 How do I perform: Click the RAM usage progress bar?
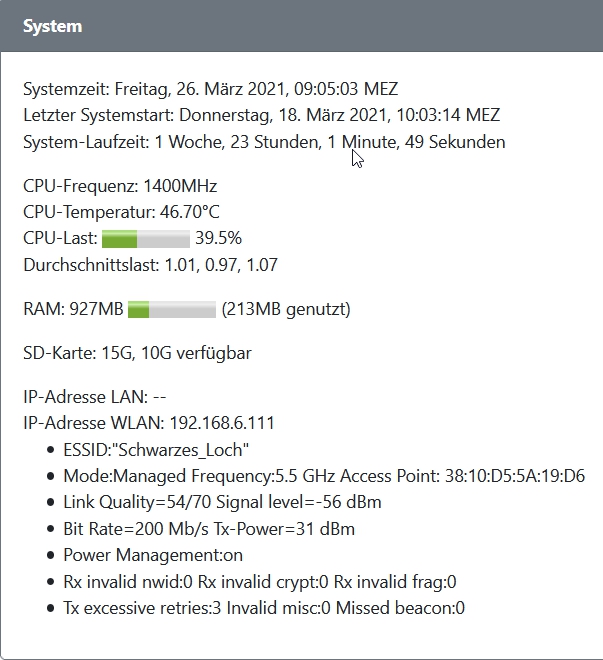click(x=172, y=310)
